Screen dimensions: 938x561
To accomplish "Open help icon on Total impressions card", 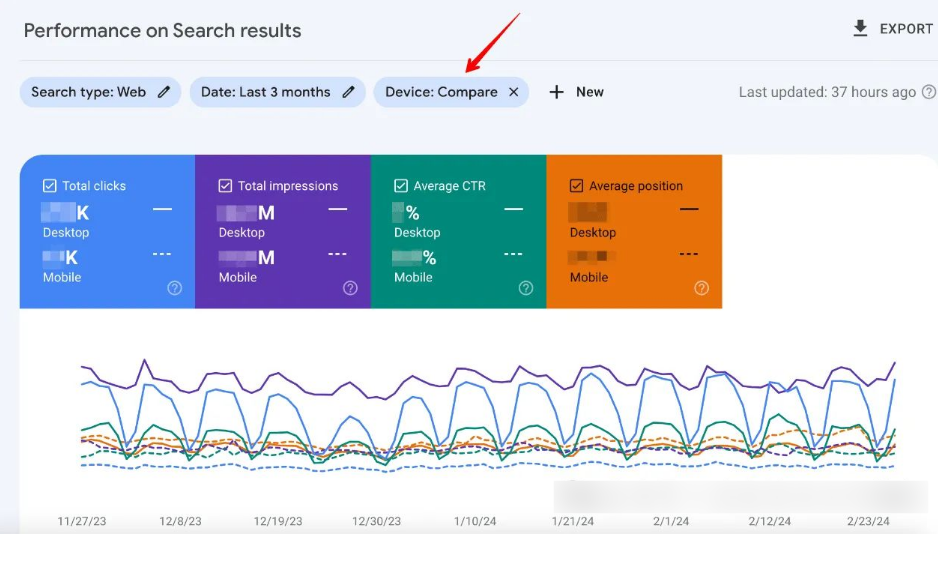I will 350,288.
